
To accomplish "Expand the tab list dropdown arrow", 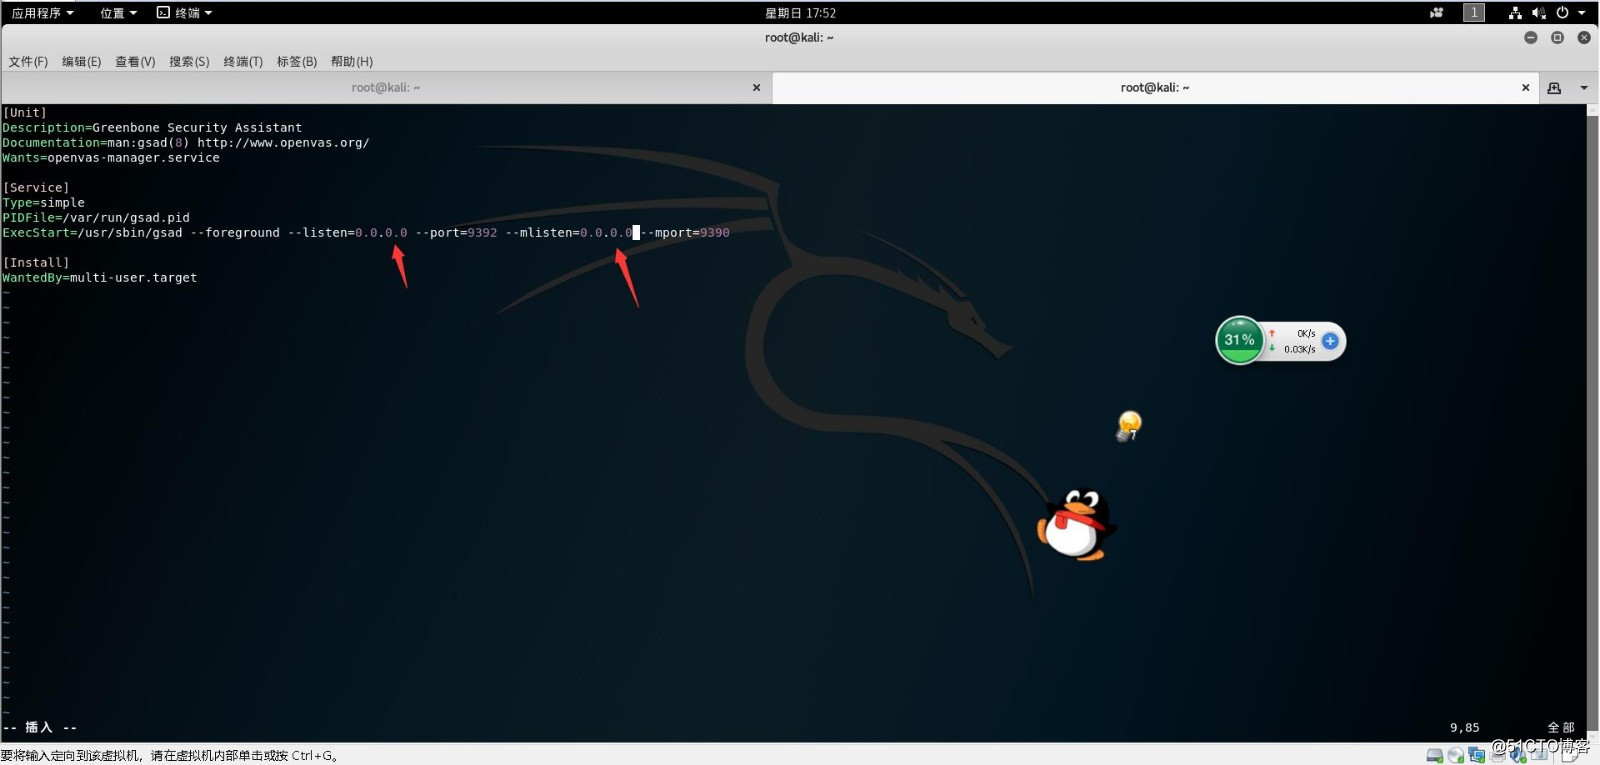I will pyautogui.click(x=1584, y=88).
